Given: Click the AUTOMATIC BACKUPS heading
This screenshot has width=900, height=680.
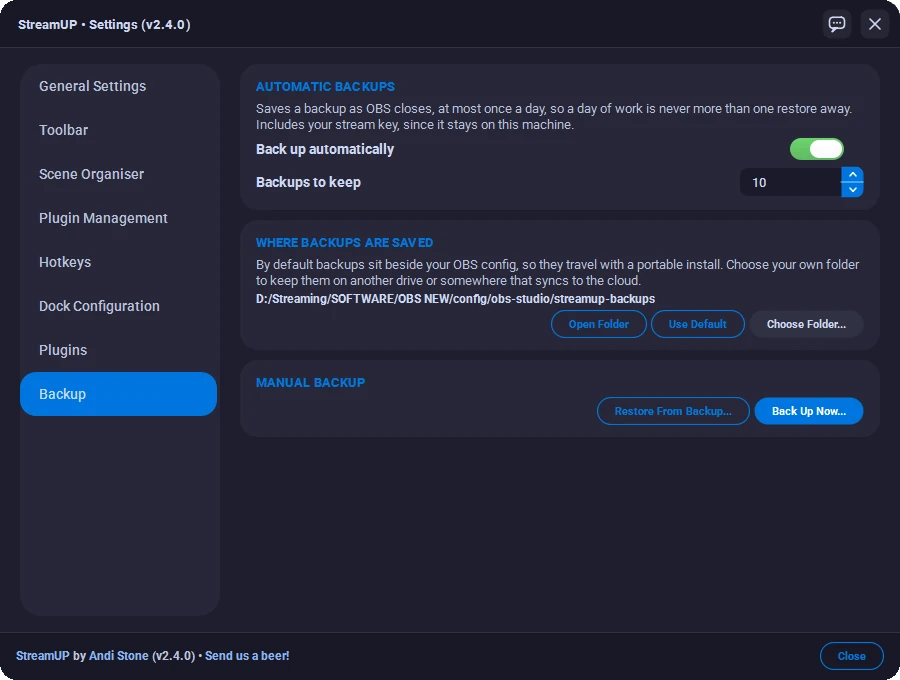Looking at the screenshot, I should (325, 87).
